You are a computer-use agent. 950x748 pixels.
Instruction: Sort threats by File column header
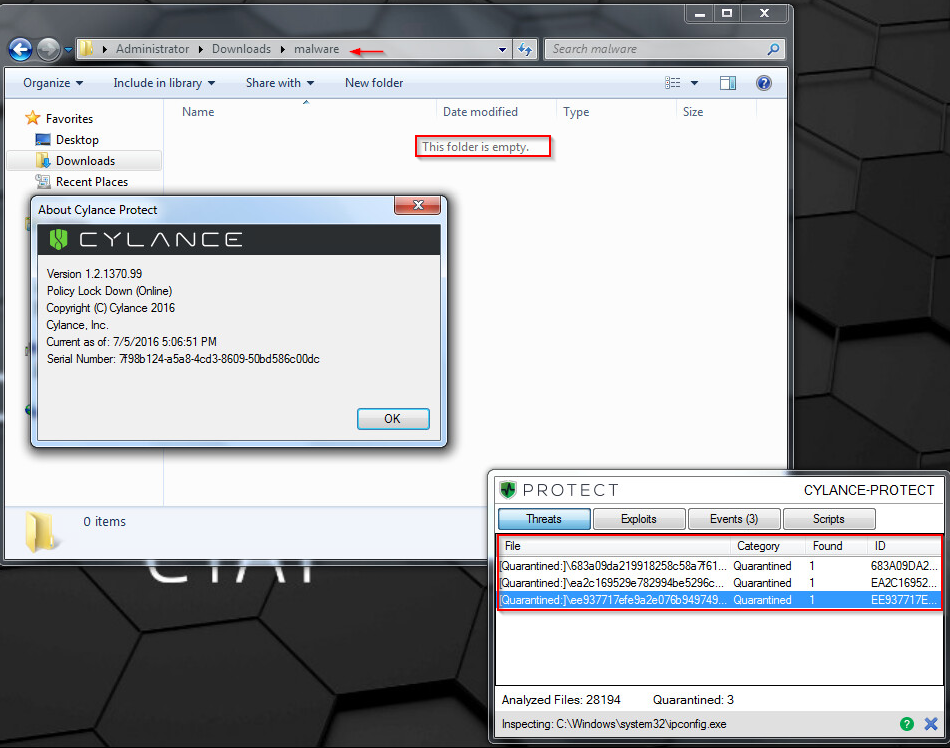(614, 546)
